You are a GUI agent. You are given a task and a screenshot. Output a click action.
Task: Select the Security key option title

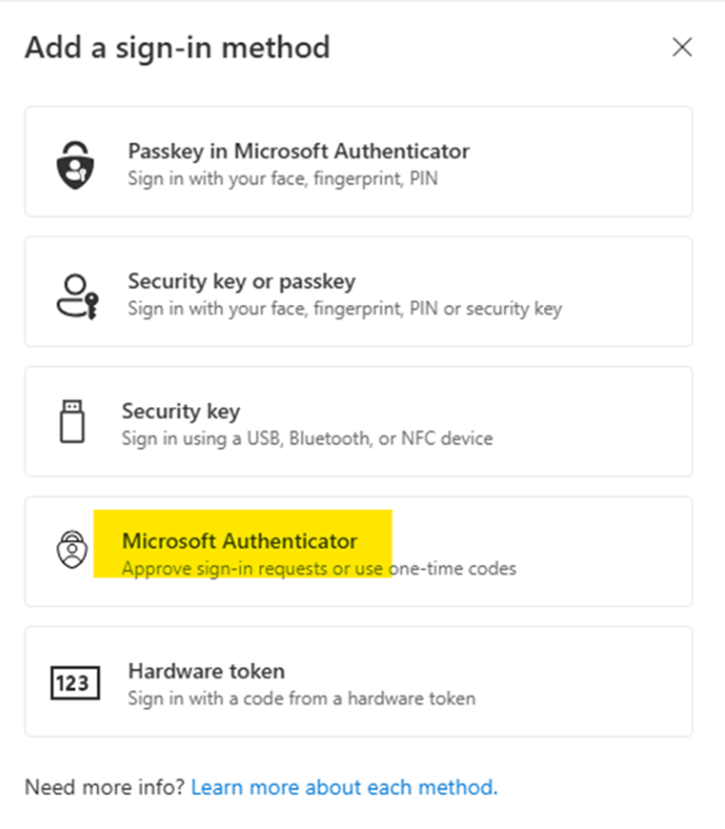(x=181, y=411)
